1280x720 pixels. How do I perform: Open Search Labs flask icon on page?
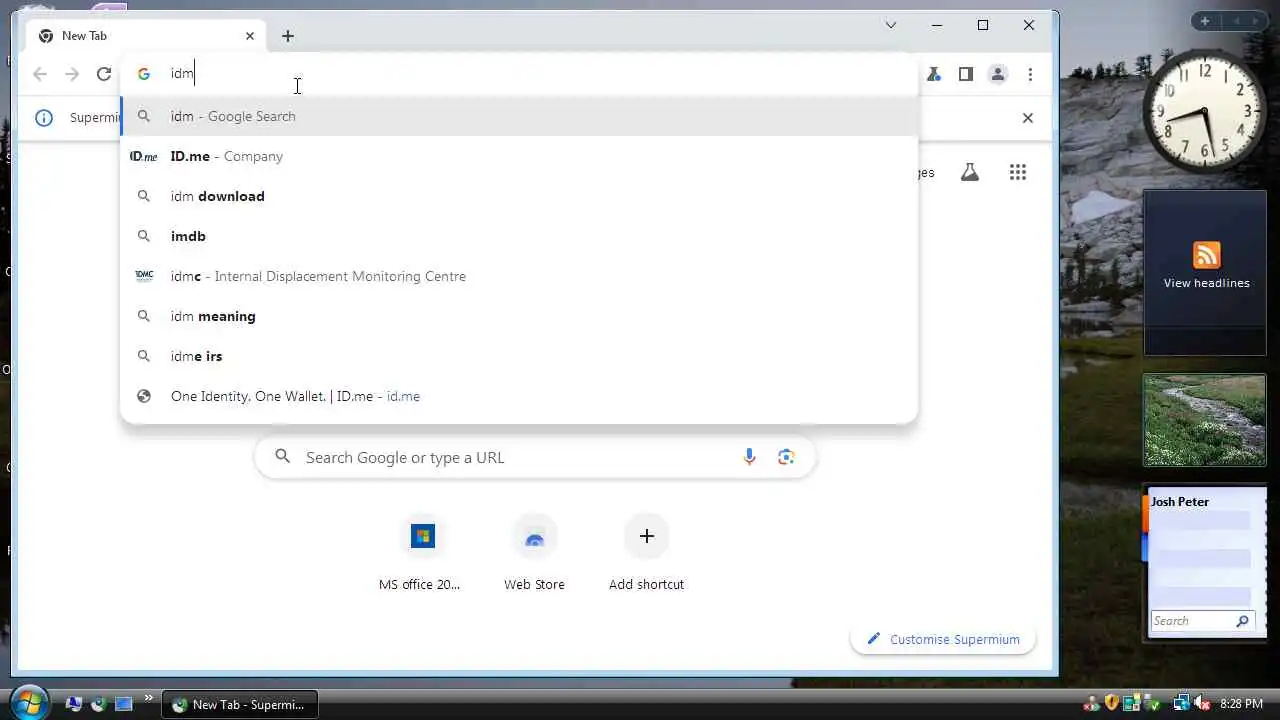click(x=969, y=172)
